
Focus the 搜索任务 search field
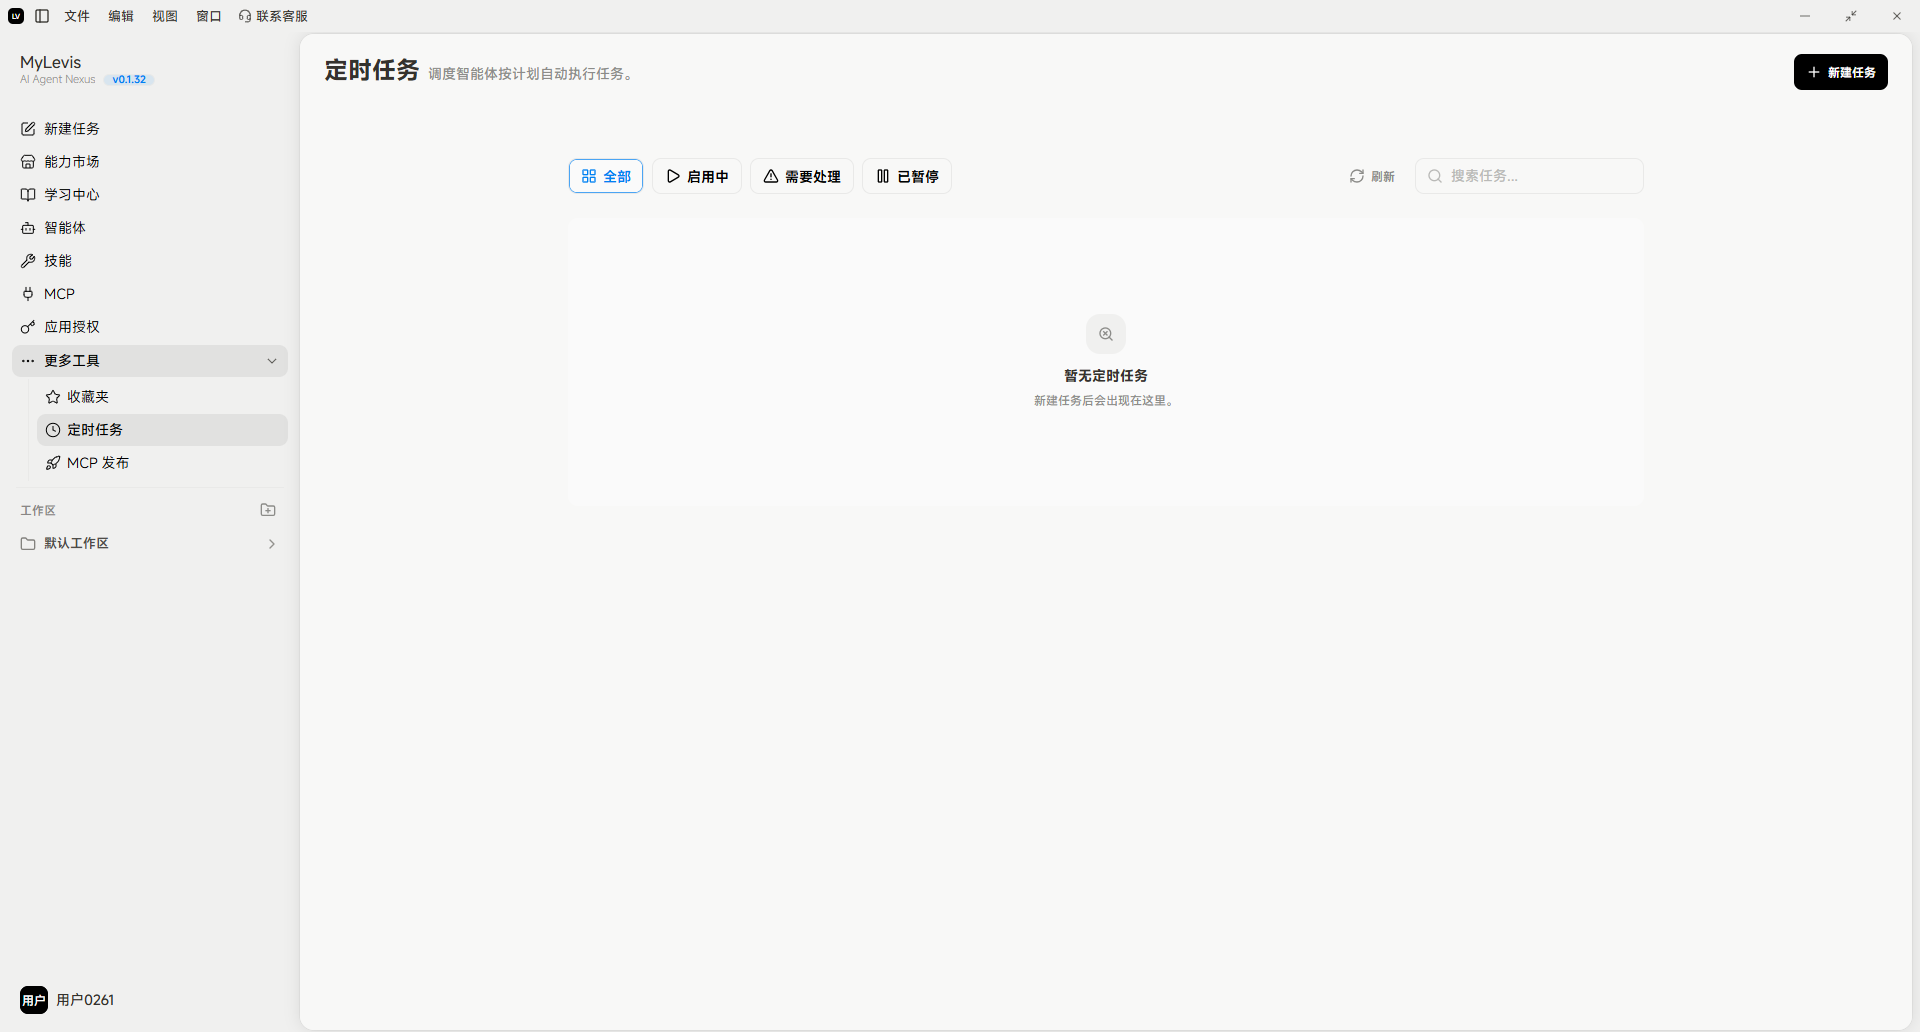click(1529, 176)
